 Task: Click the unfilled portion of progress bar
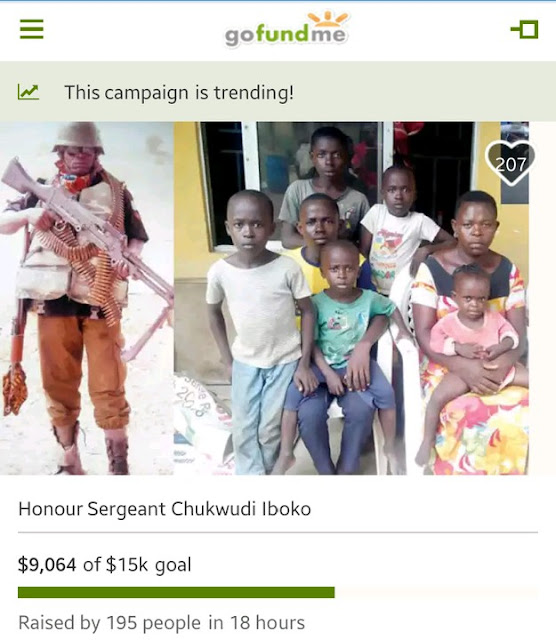(x=436, y=592)
